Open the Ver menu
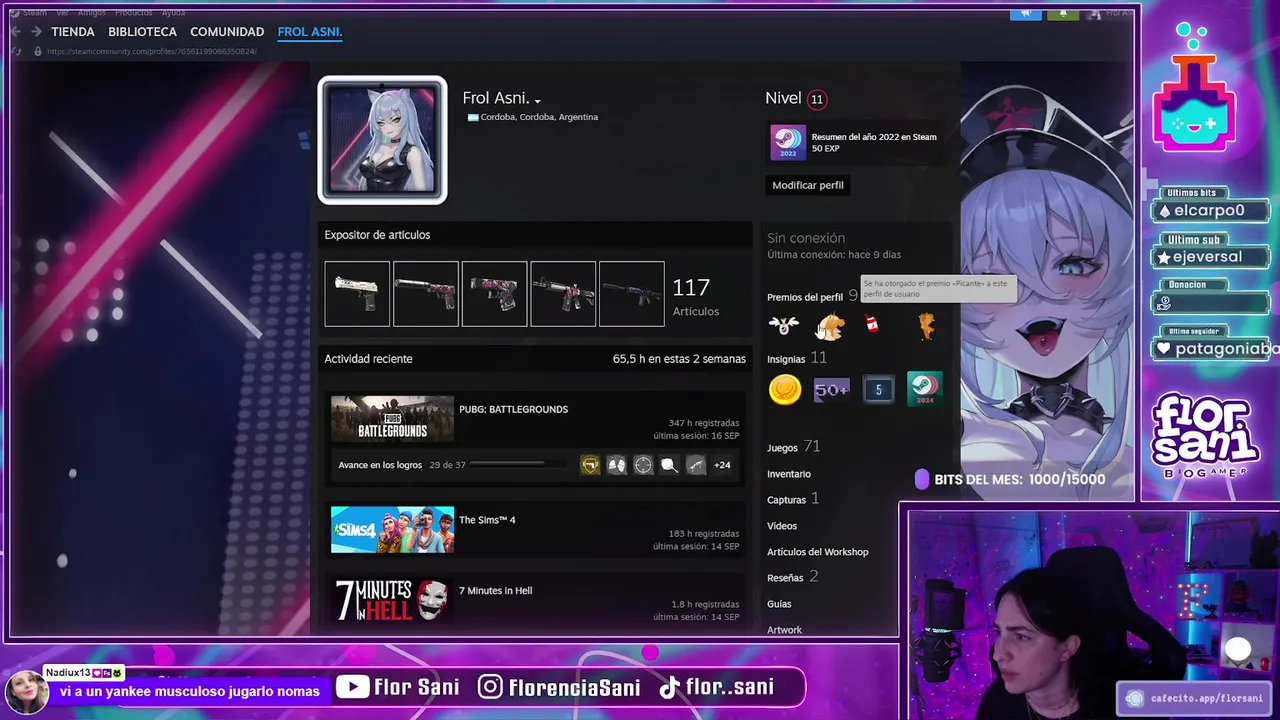This screenshot has height=720, width=1280. click(62, 13)
